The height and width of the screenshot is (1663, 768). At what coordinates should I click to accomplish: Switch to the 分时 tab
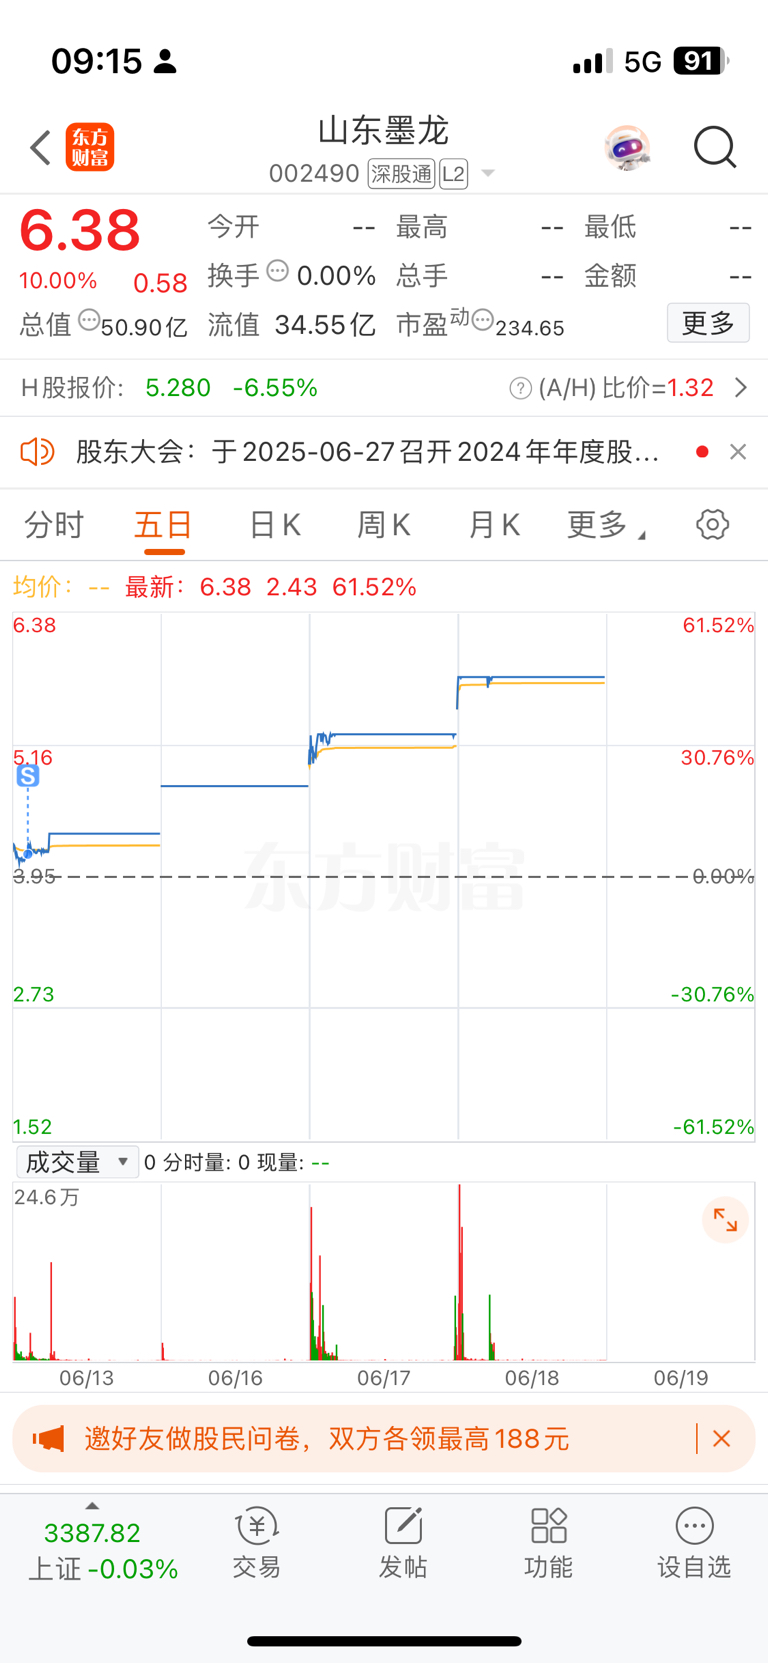pos(54,525)
